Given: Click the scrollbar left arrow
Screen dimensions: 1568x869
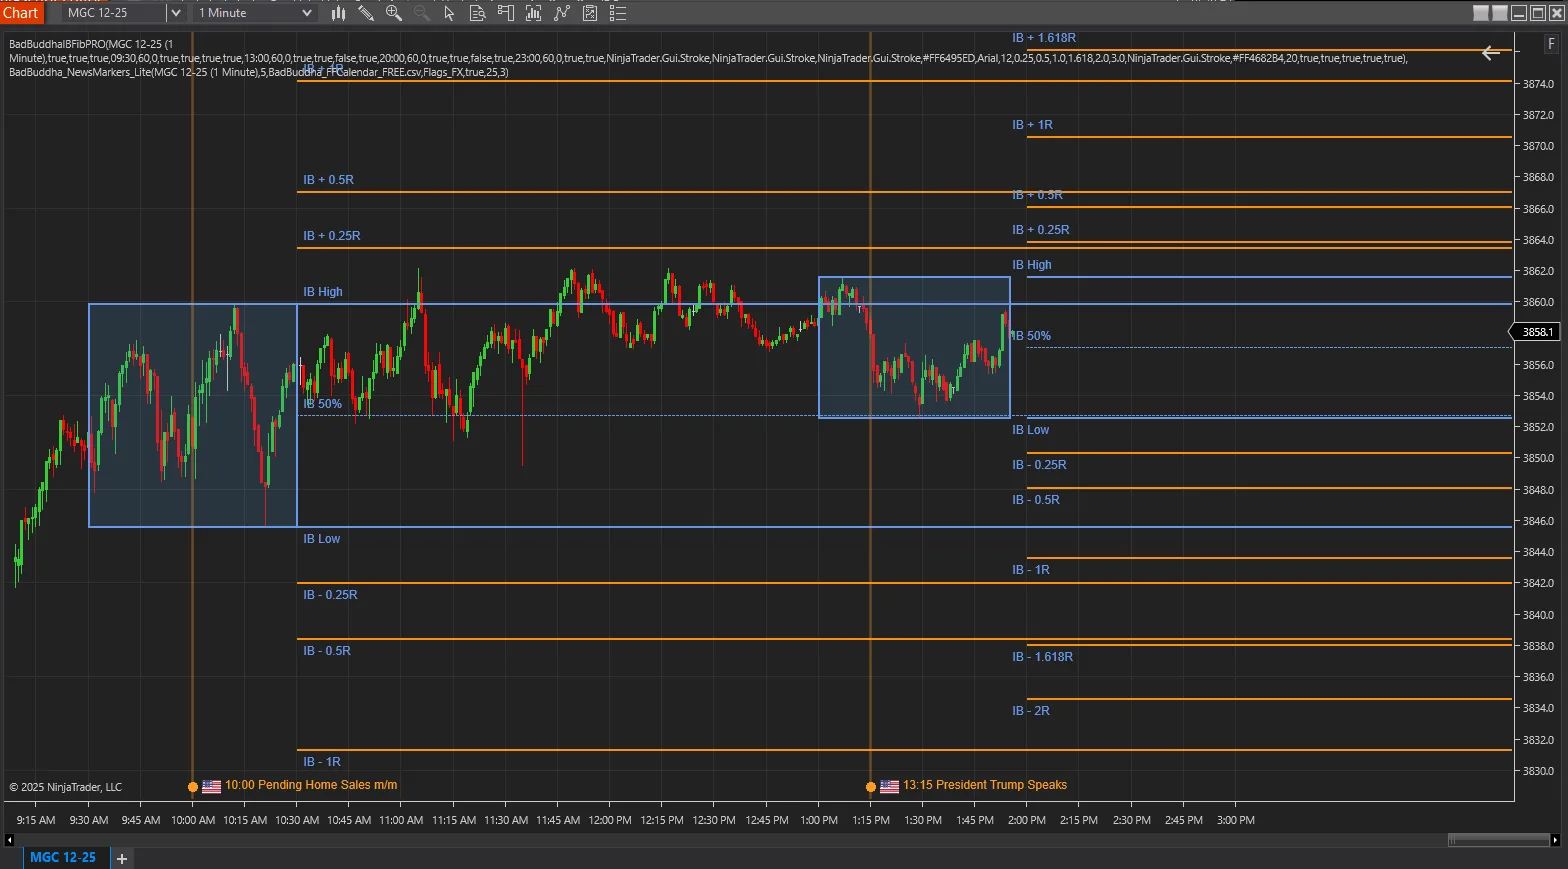Looking at the screenshot, I should pyautogui.click(x=10, y=840).
